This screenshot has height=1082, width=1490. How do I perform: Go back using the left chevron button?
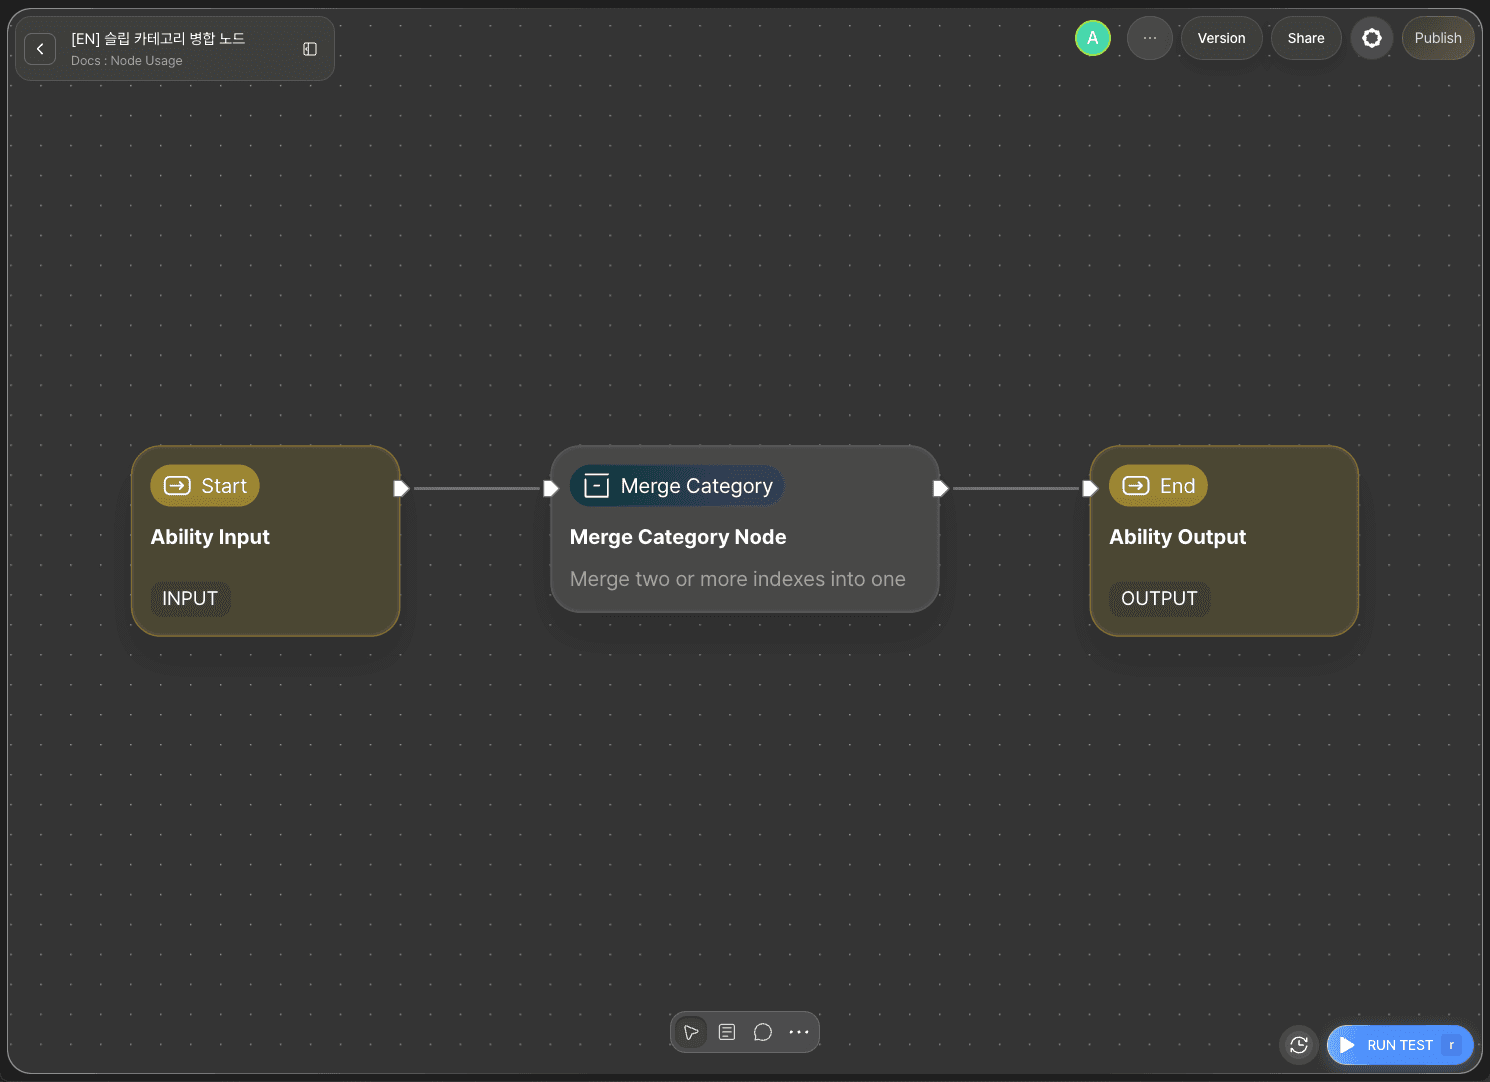pyautogui.click(x=40, y=48)
